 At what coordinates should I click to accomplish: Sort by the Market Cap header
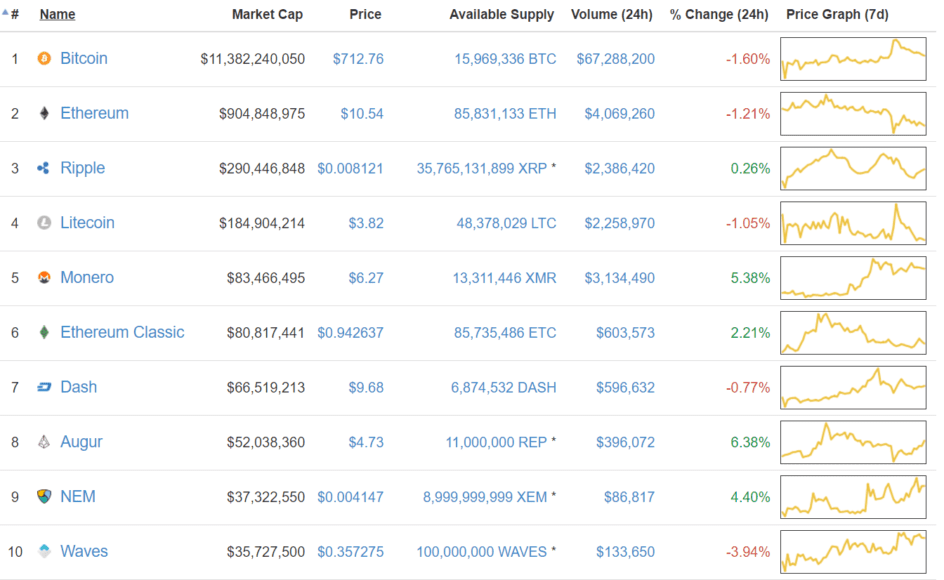(267, 14)
